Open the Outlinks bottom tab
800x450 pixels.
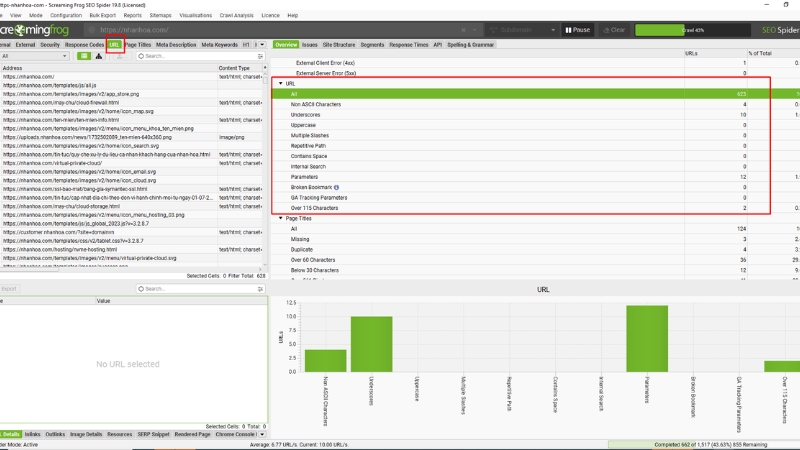coord(55,434)
